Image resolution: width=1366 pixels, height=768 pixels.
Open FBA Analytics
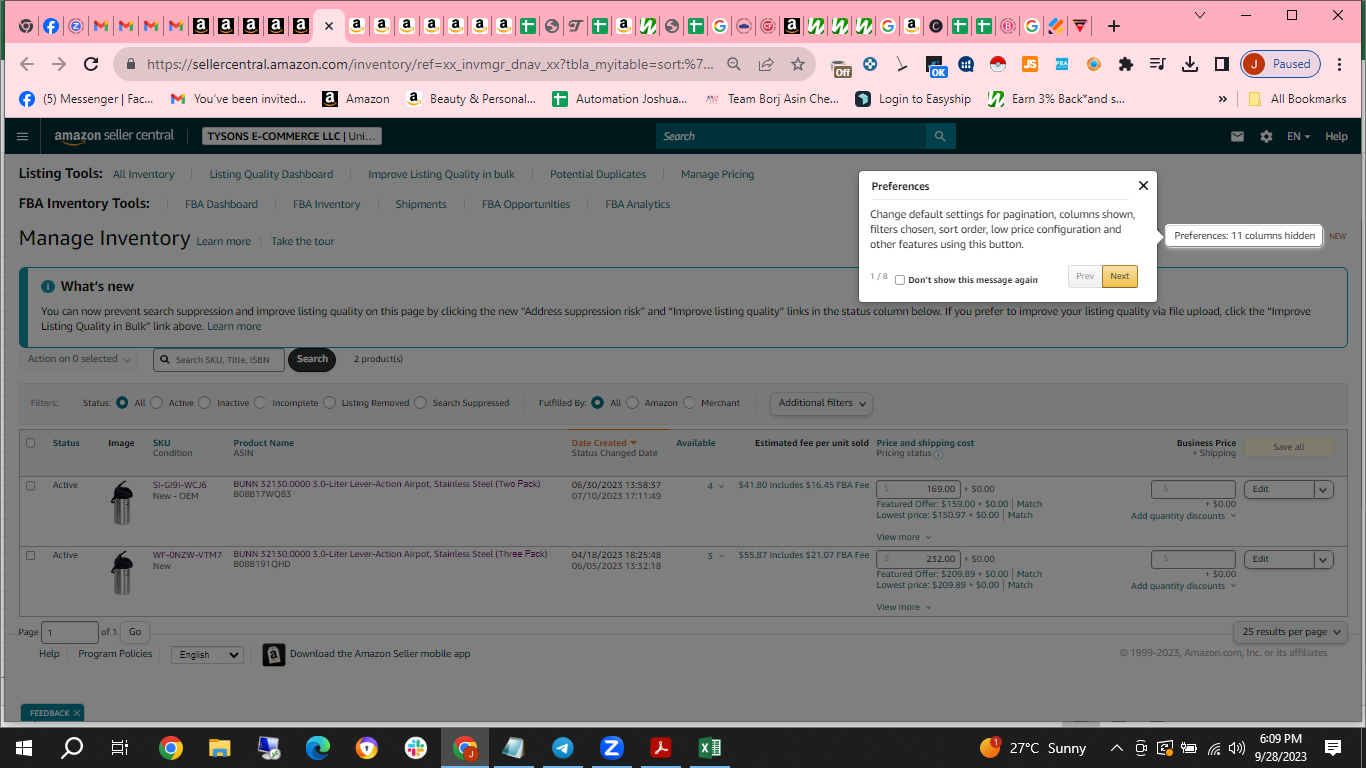coord(638,204)
